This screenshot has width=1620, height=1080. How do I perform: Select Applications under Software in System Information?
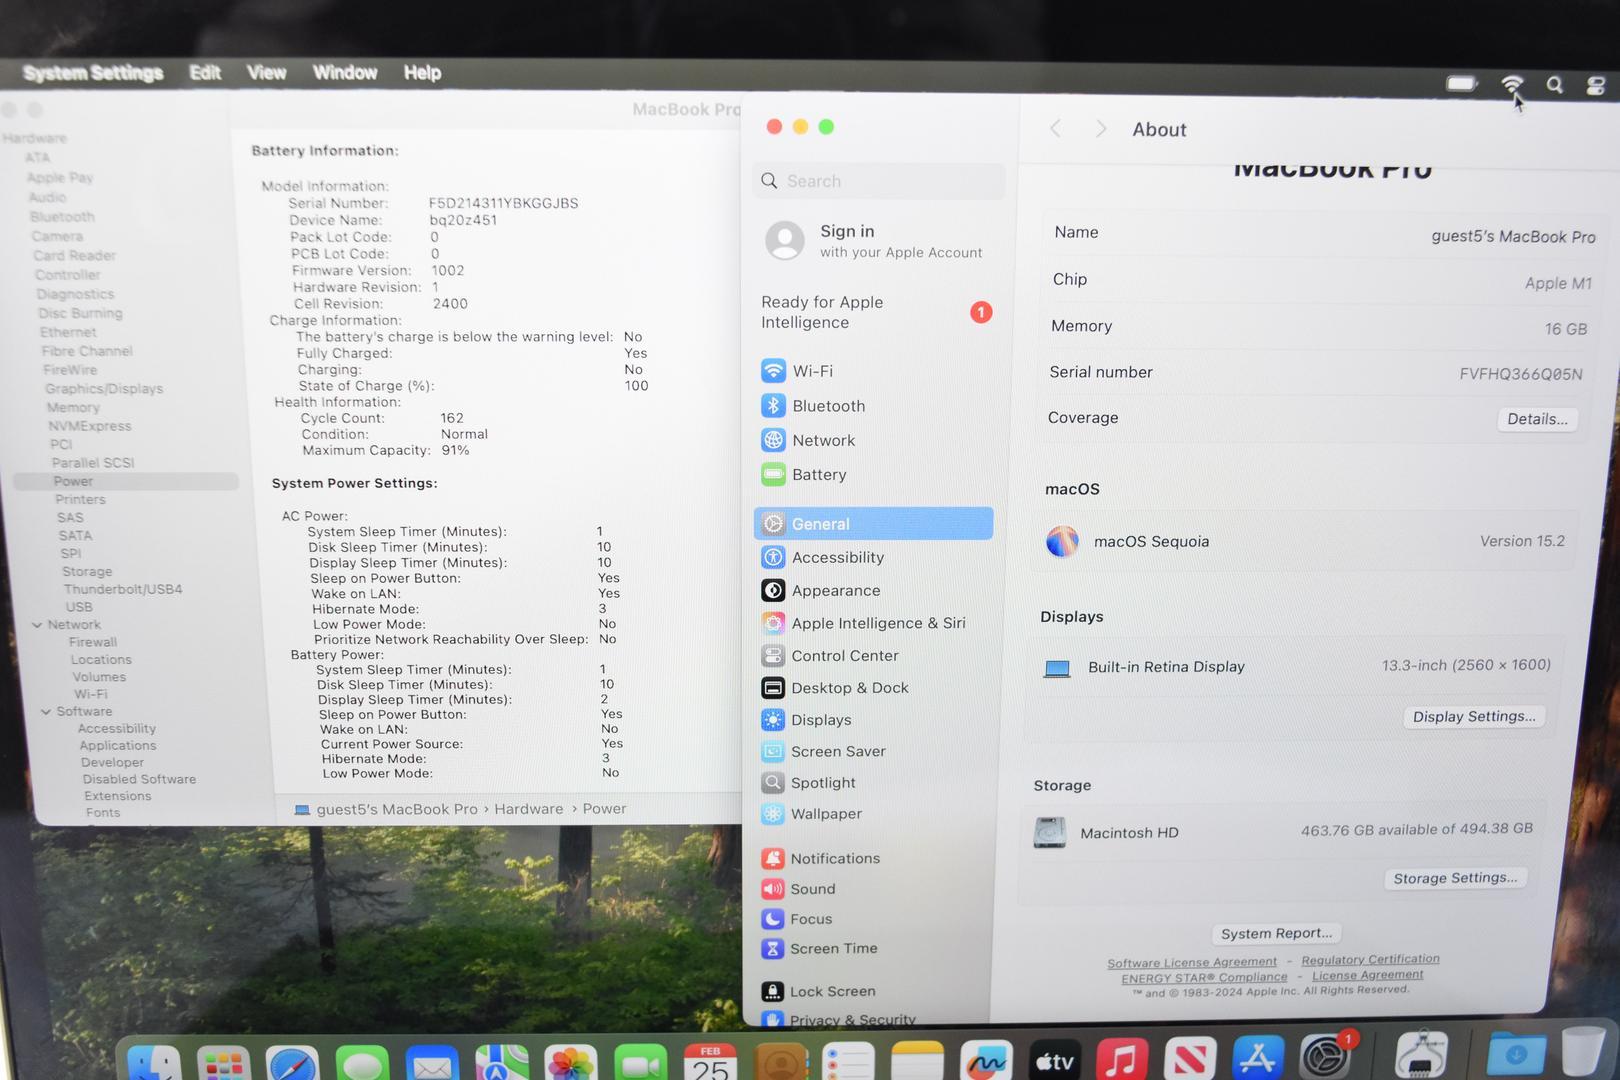click(x=118, y=746)
